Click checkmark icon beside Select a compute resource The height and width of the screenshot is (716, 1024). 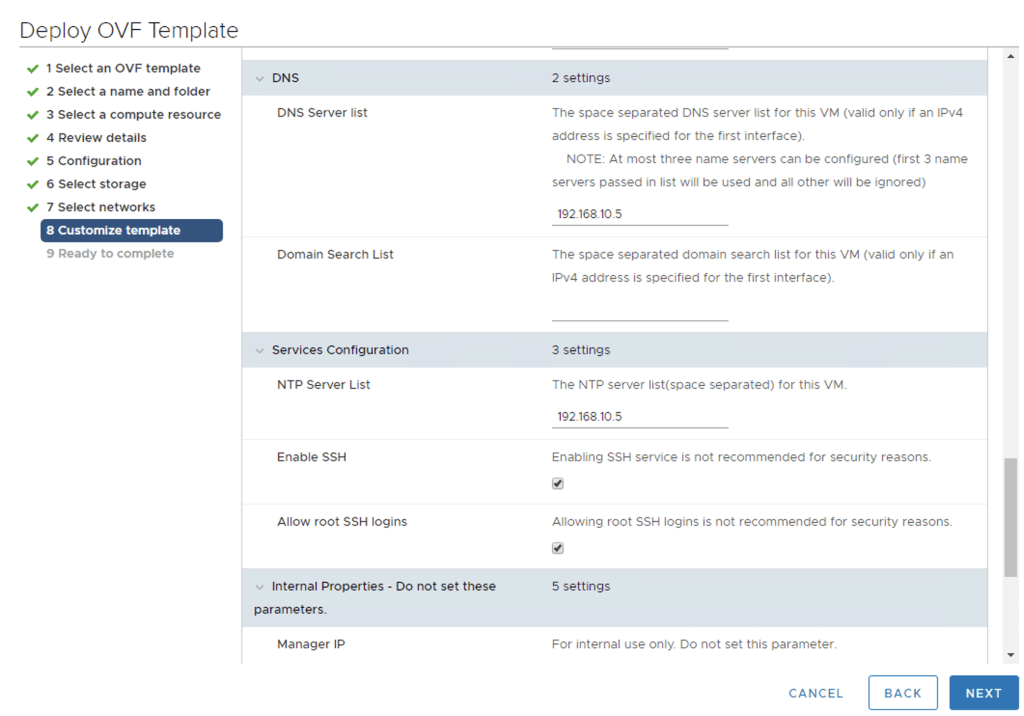tap(33, 115)
